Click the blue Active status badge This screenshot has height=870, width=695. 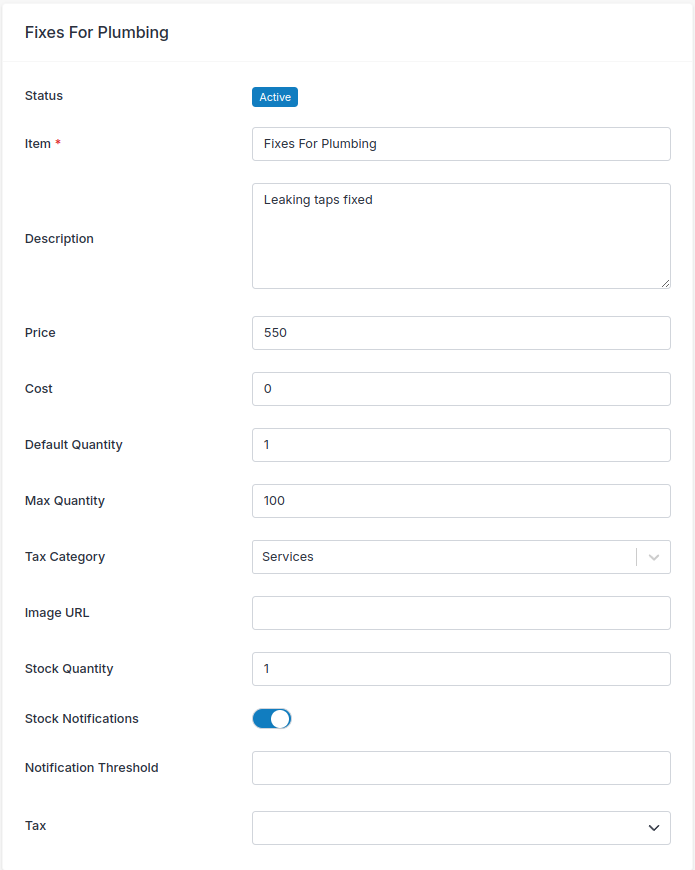pos(275,97)
